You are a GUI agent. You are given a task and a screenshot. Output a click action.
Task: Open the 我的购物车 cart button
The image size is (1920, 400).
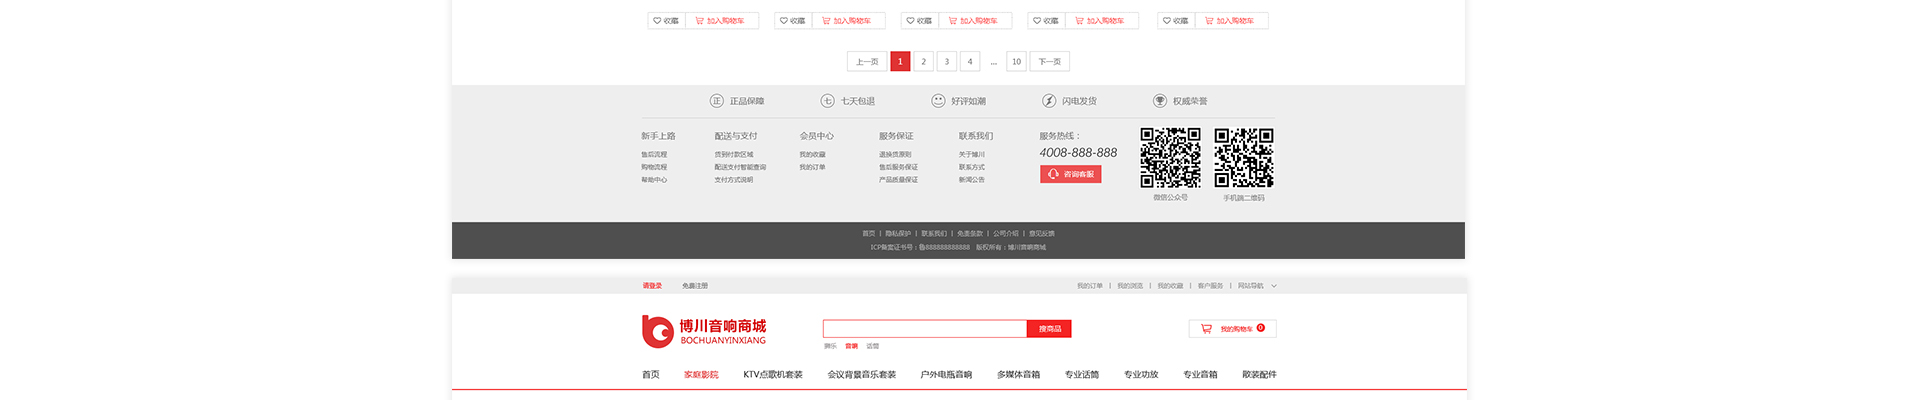pyautogui.click(x=1233, y=328)
